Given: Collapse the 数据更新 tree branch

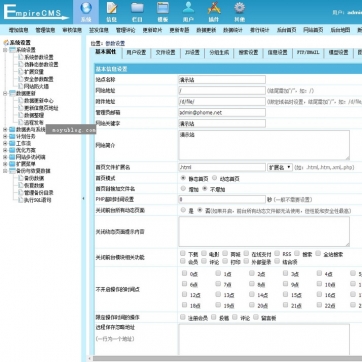Looking at the screenshot, I should [x=5, y=93].
